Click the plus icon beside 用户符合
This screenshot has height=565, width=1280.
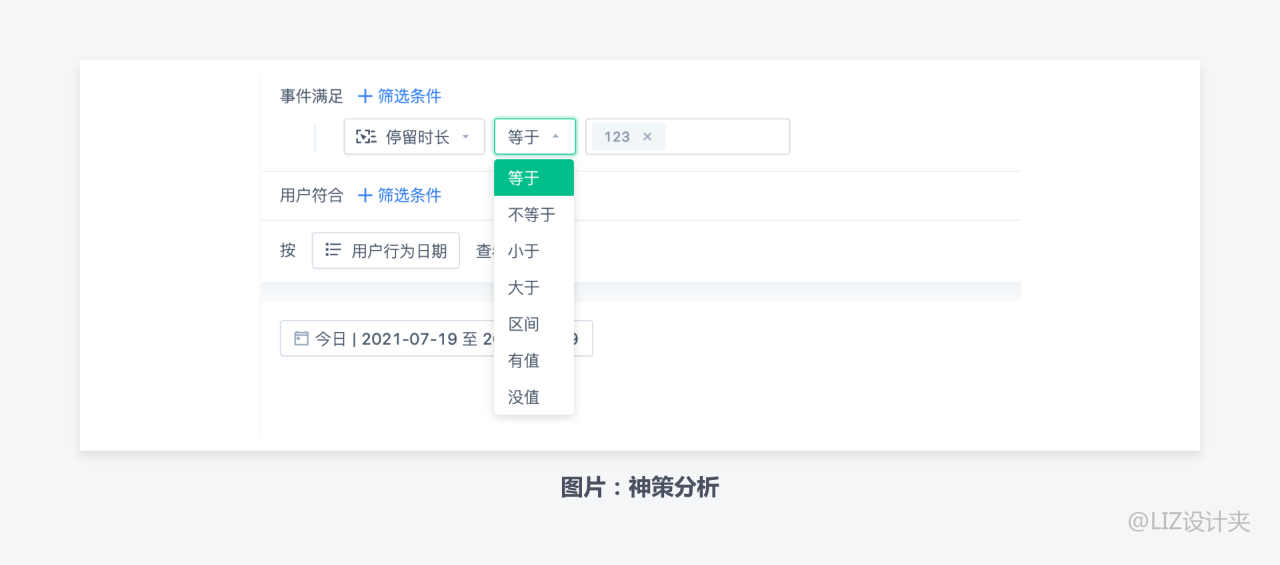(x=365, y=196)
